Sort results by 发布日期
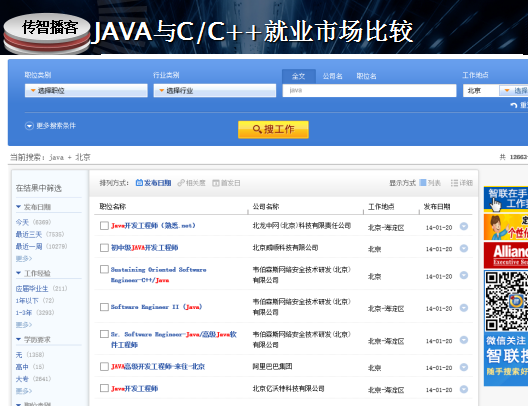Viewport: 528px width, 406px height. pos(154,183)
